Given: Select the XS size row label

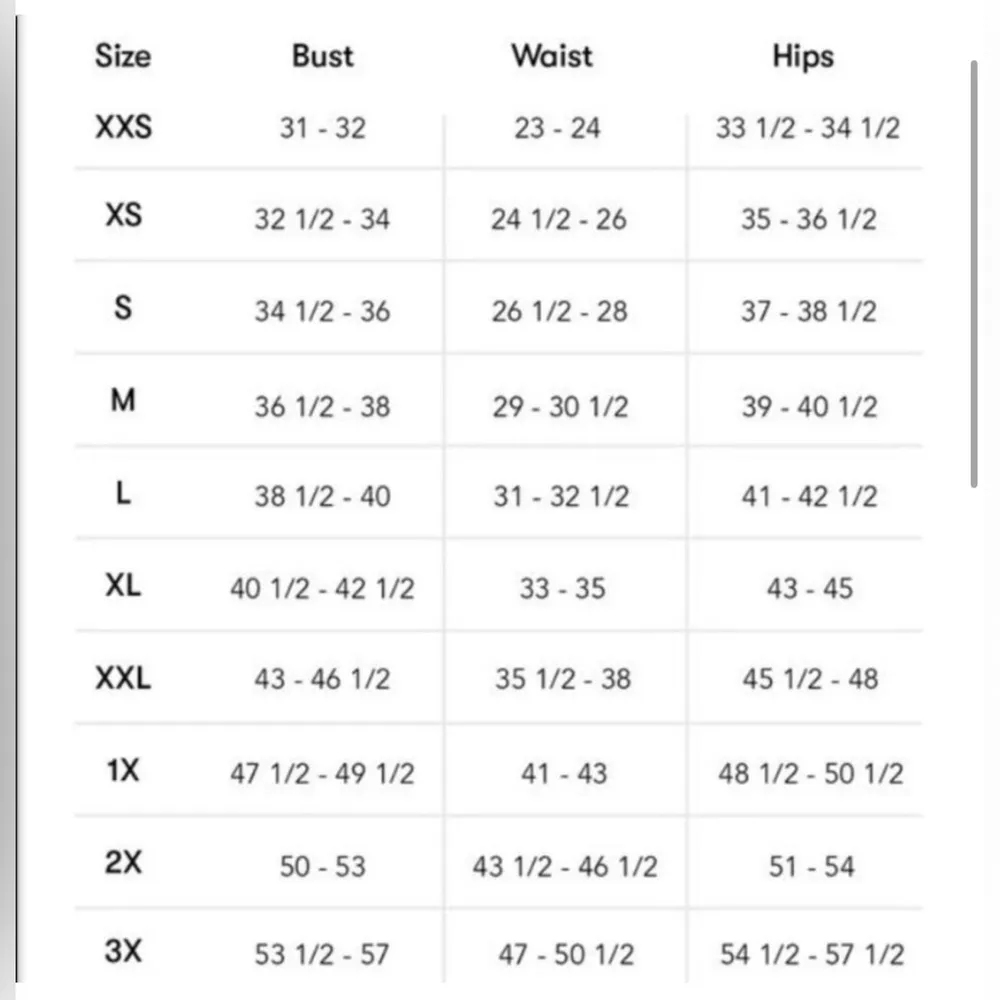Looking at the screenshot, I should [123, 216].
